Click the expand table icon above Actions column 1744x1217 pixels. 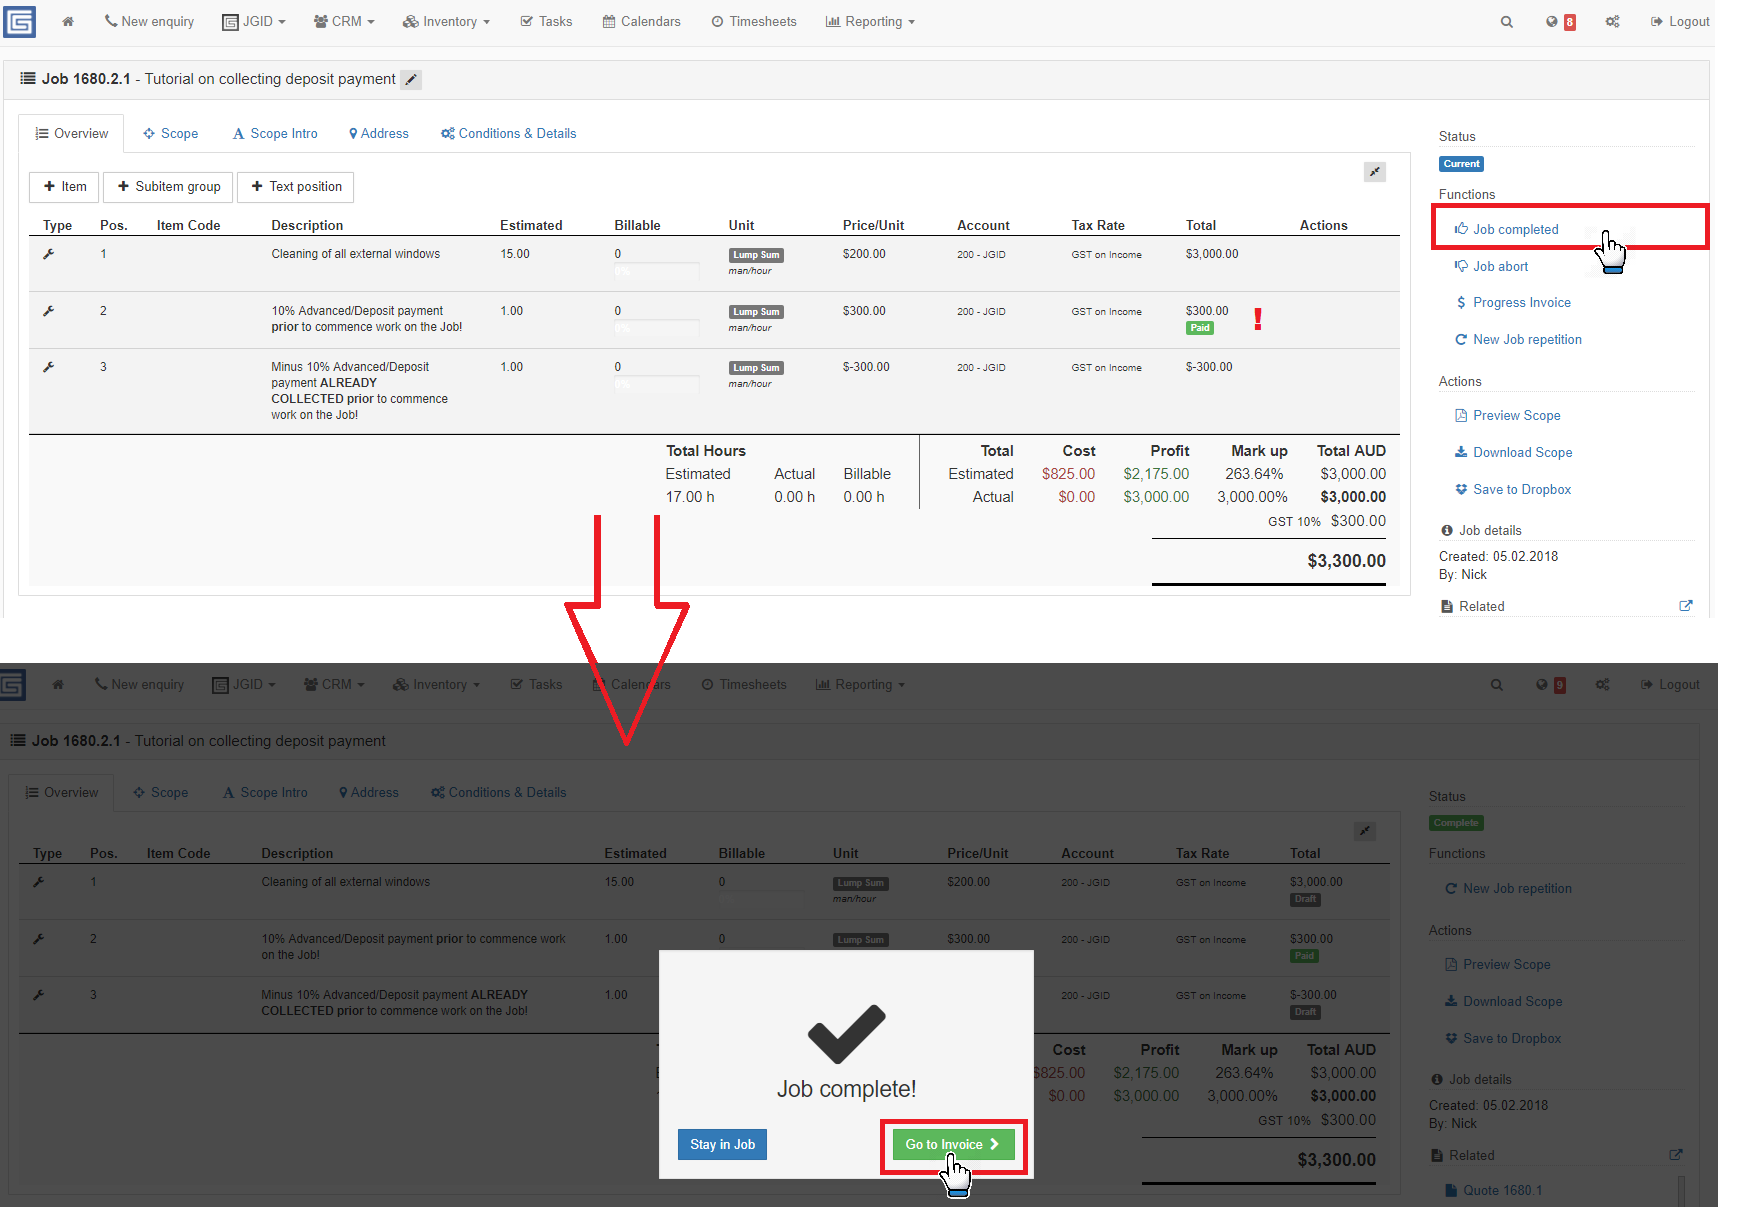coord(1375,172)
